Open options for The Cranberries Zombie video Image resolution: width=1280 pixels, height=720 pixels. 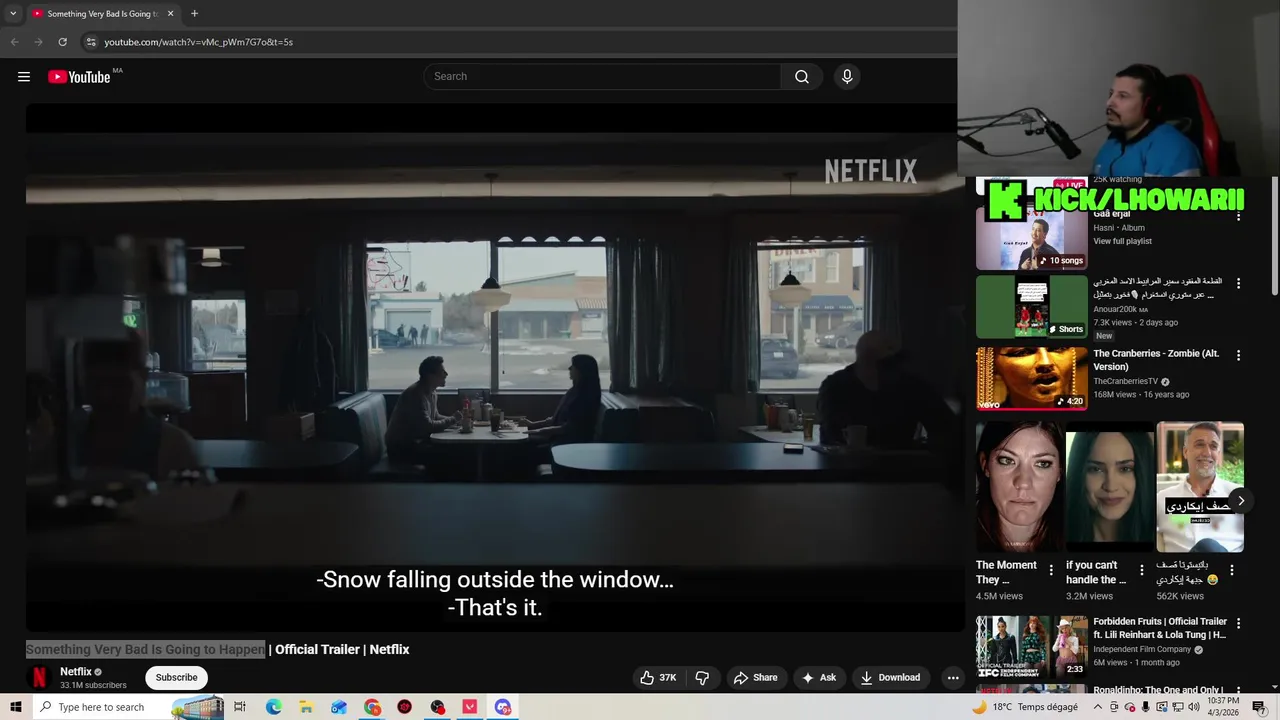click(x=1238, y=355)
